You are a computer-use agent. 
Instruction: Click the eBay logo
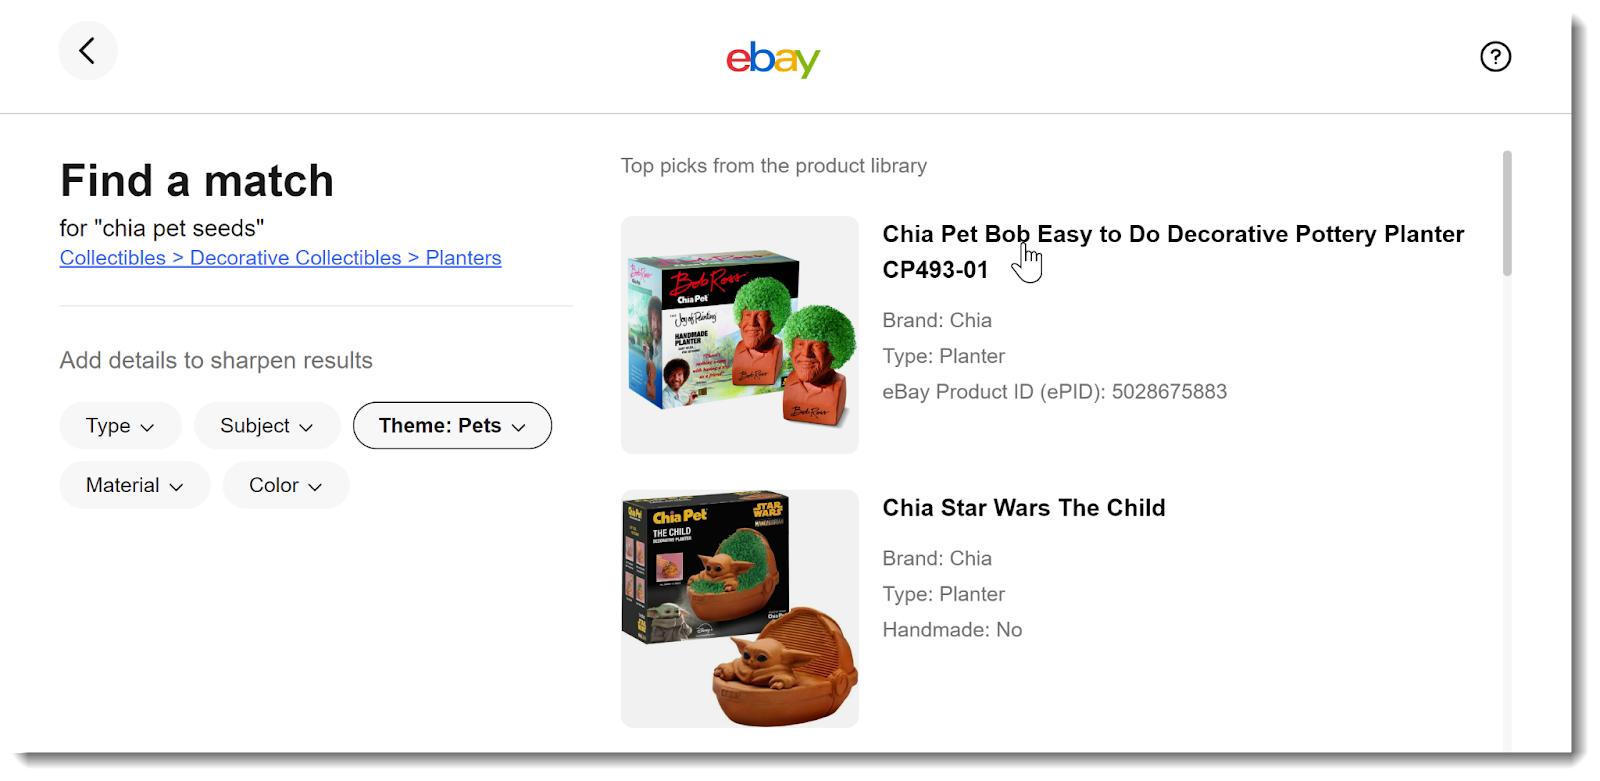[x=773, y=59]
